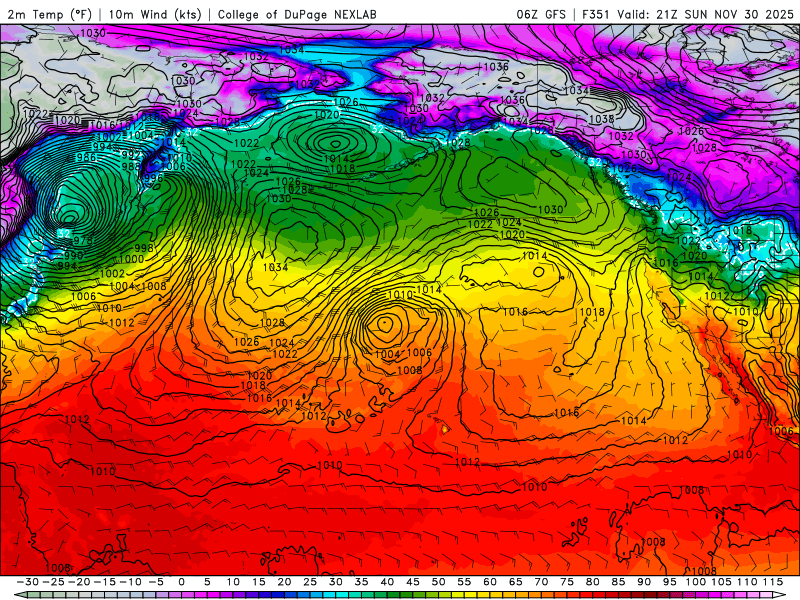Click the 60 value on the temperature scale
Screen dimensions: 800x600
pyautogui.click(x=490, y=582)
